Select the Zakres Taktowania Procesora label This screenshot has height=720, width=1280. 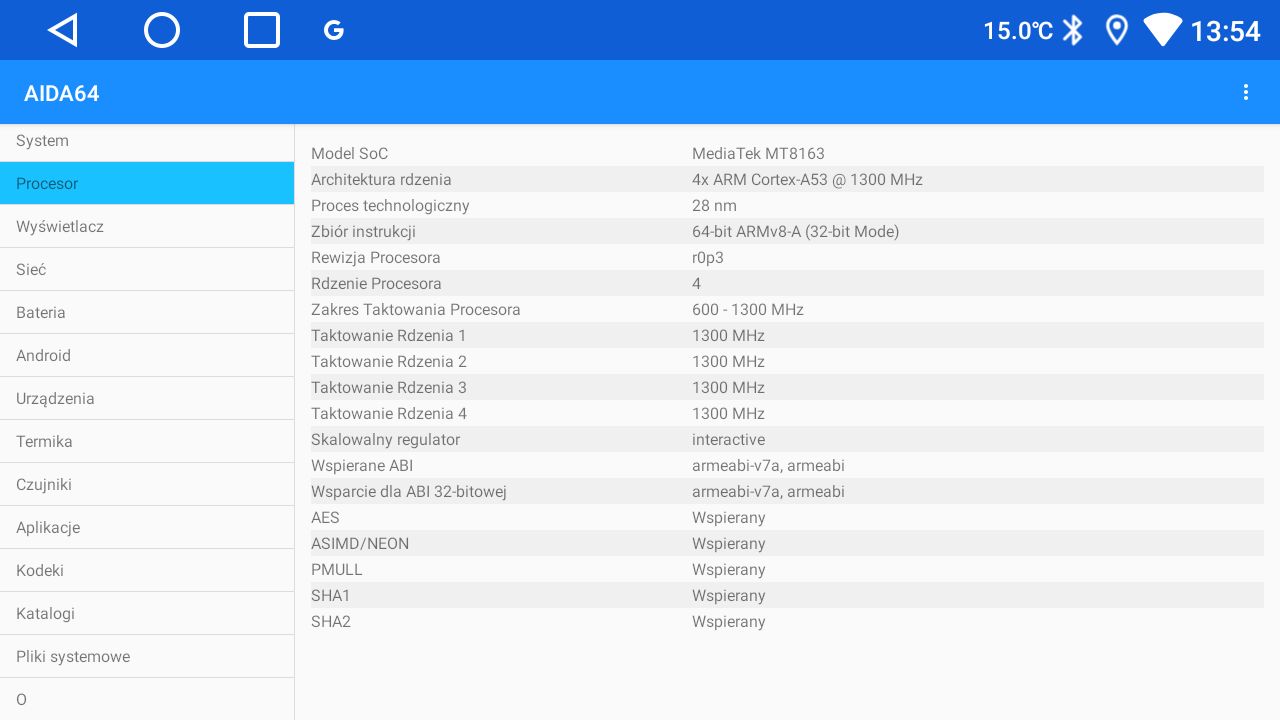point(416,309)
